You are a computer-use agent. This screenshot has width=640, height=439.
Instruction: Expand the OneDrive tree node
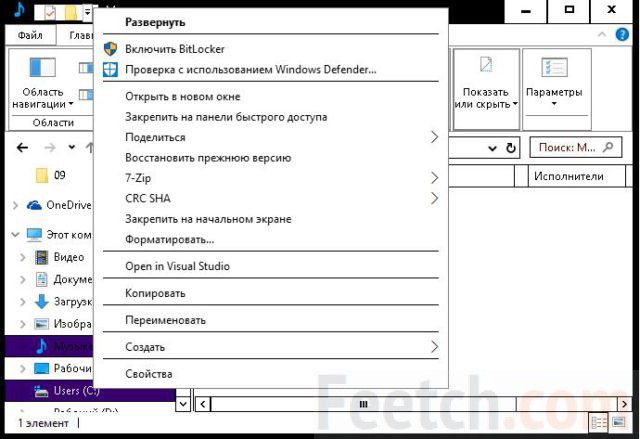point(16,205)
